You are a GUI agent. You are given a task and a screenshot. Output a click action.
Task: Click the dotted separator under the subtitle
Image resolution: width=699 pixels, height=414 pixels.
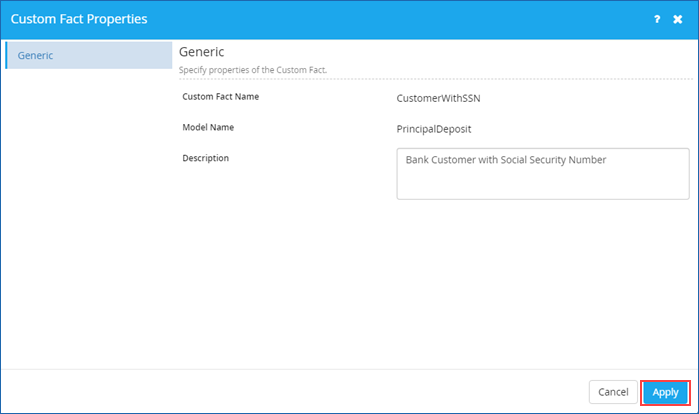436,79
